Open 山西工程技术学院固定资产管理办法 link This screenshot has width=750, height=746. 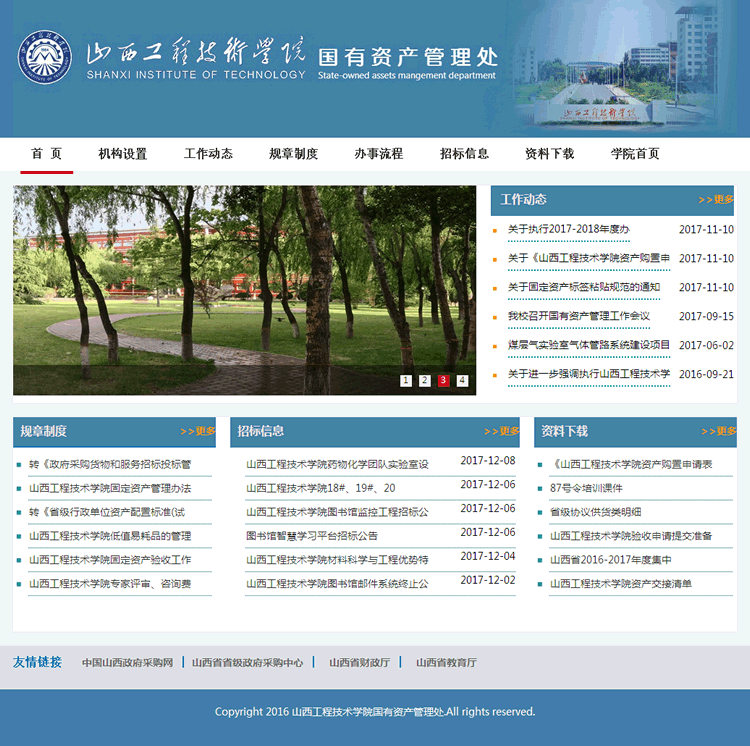[x=110, y=488]
